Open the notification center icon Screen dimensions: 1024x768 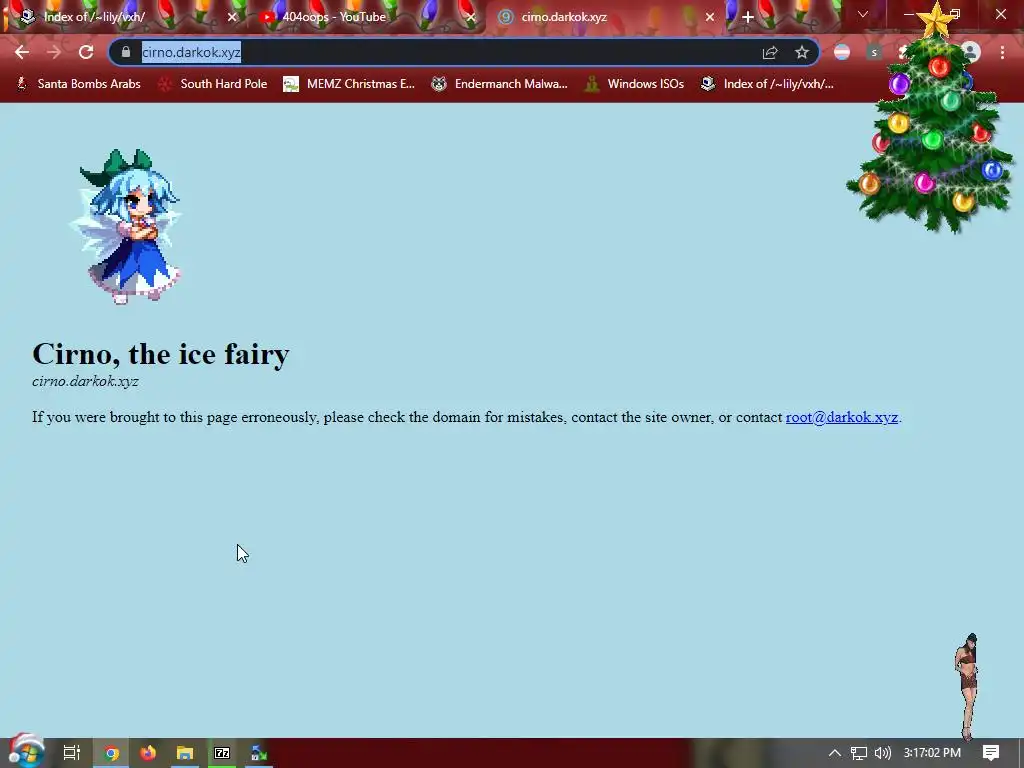point(991,753)
